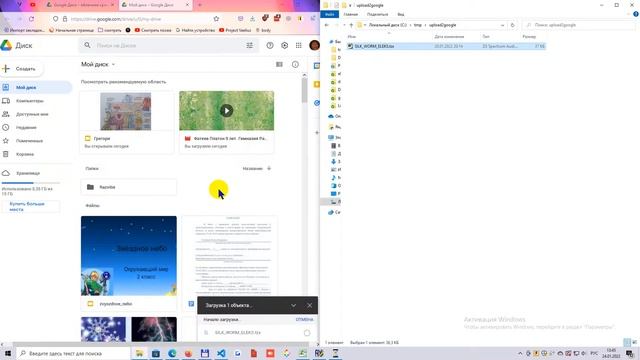Sort by Дата изменения column

click(449, 37)
